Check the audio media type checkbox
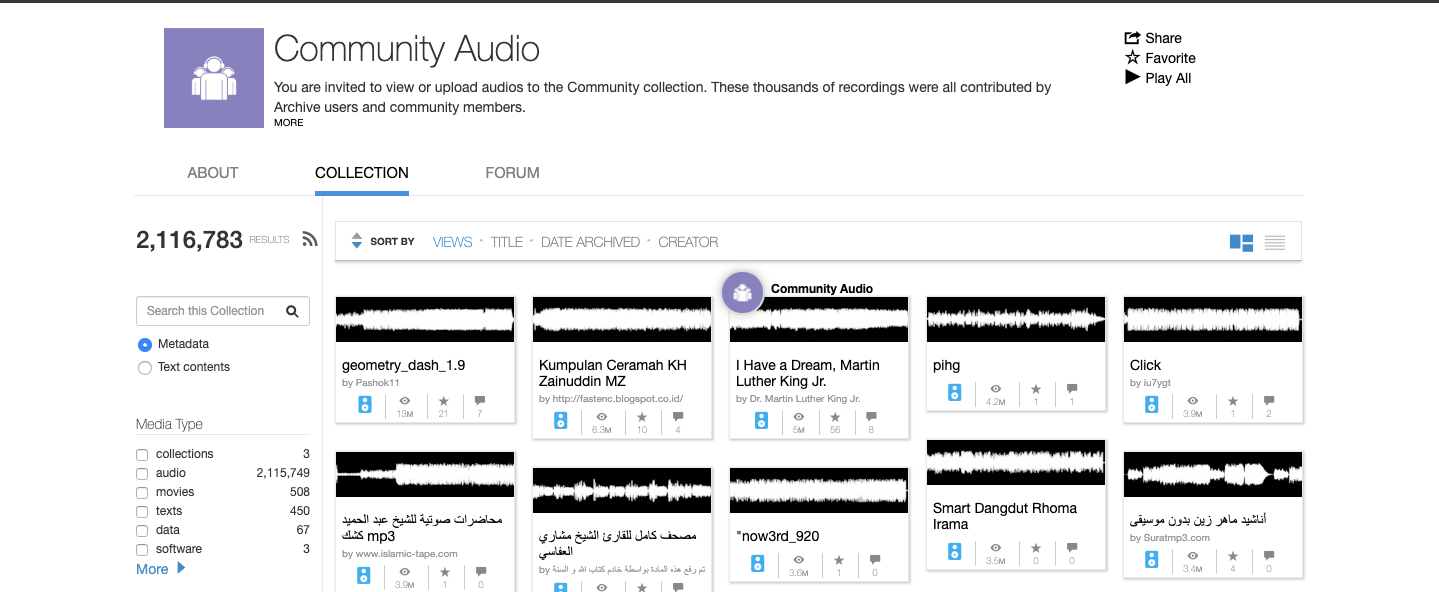The height and width of the screenshot is (592, 1439). [x=142, y=473]
